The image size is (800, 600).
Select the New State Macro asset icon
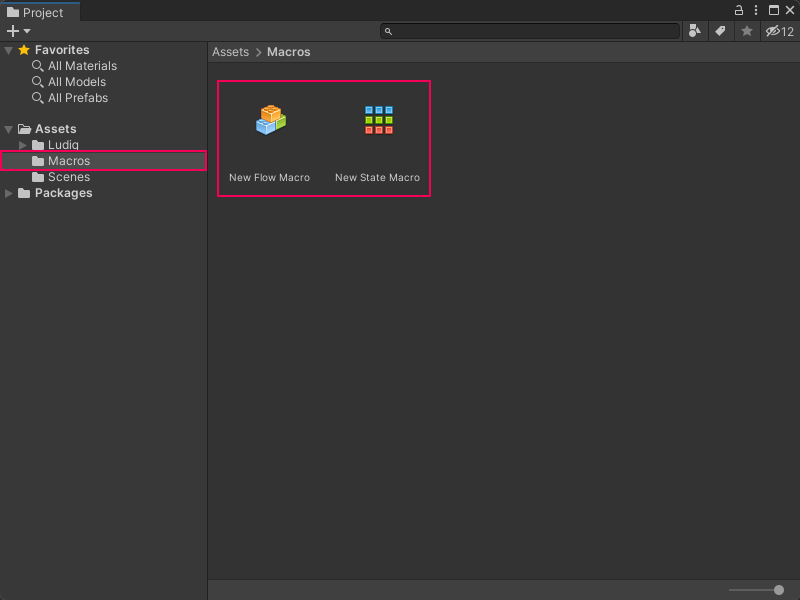tap(378, 121)
